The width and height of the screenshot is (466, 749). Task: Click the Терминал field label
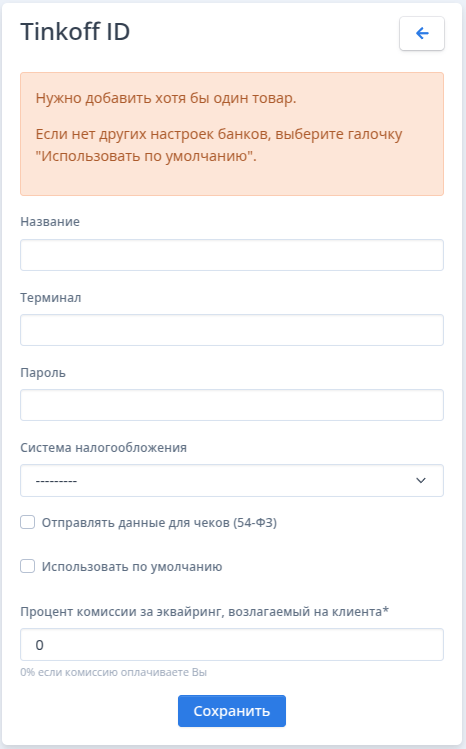pyautogui.click(x=51, y=298)
